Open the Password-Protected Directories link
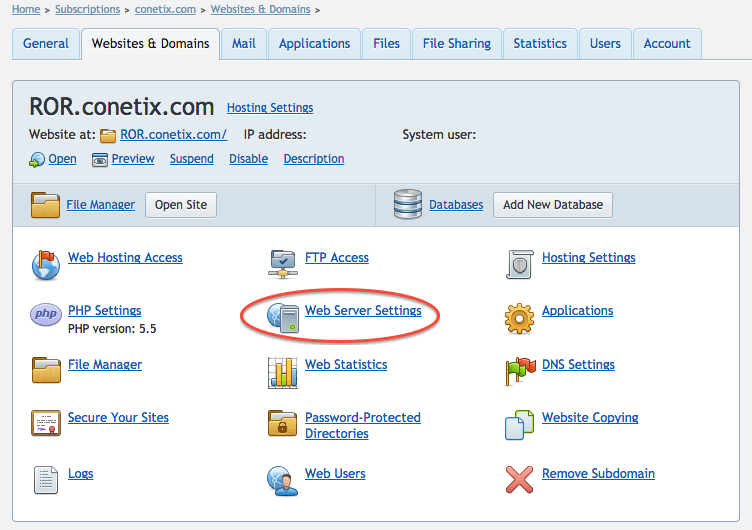The image size is (752, 530). [363, 425]
